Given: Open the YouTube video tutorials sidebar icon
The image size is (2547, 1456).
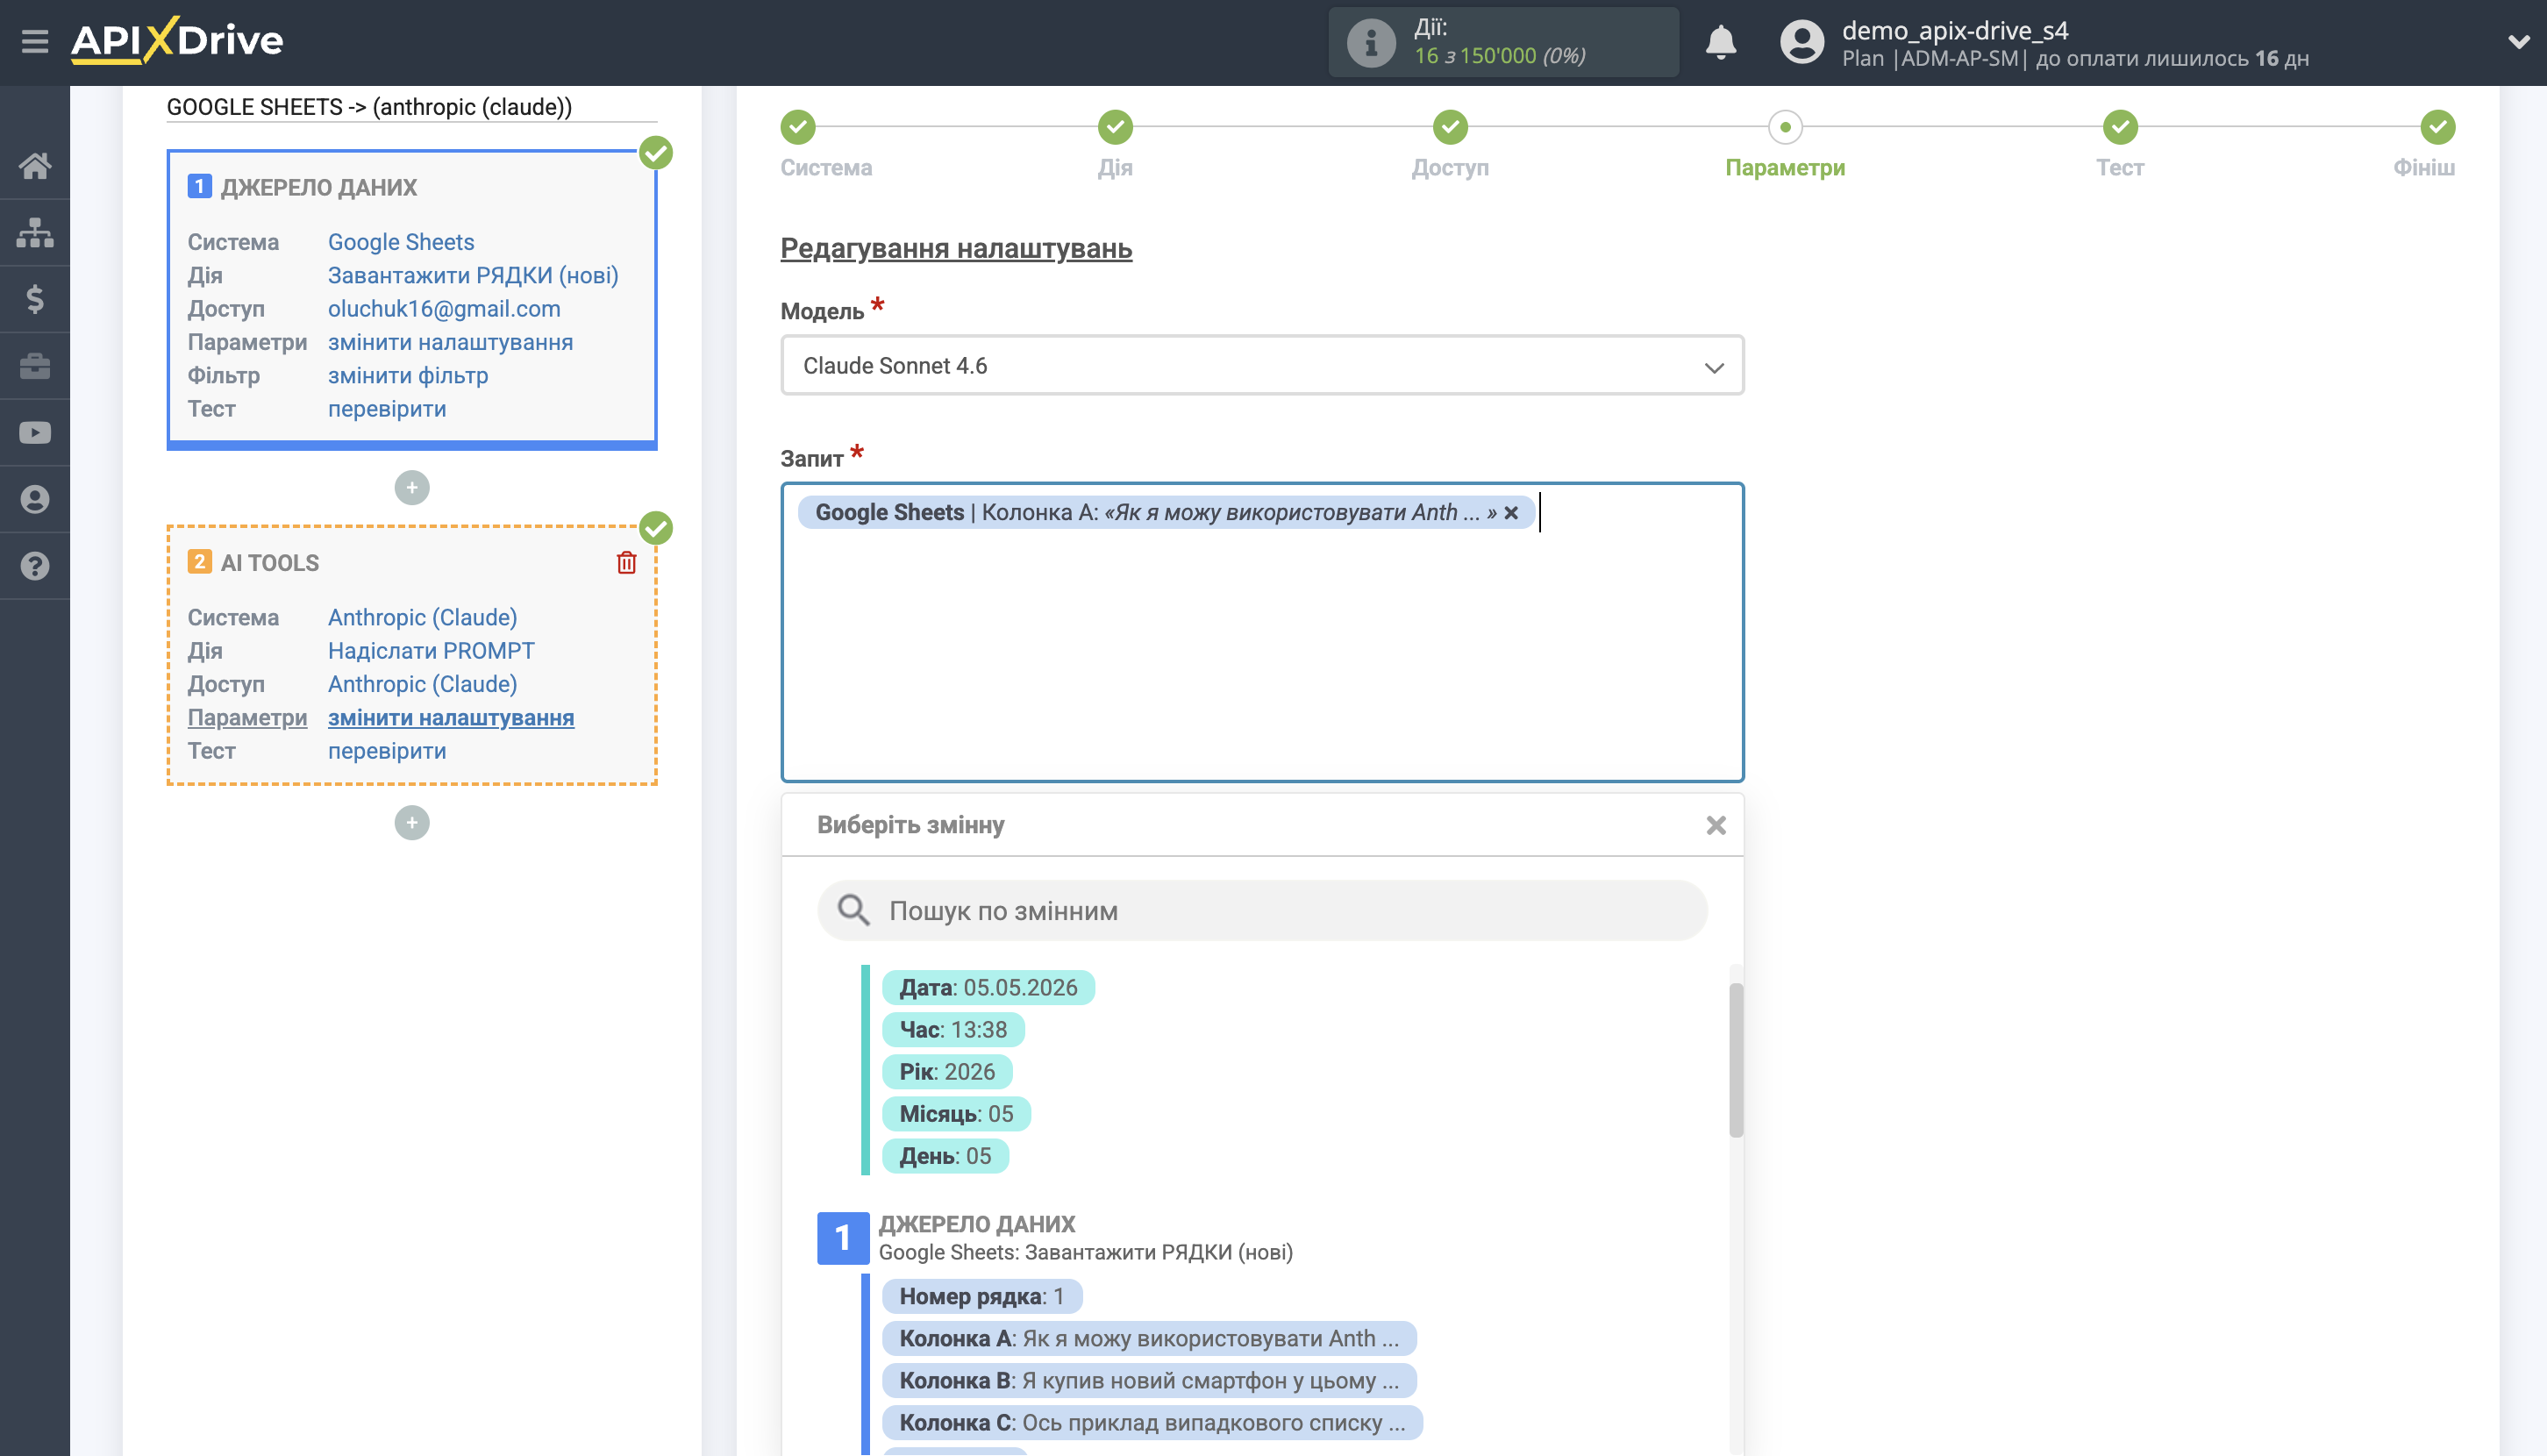Looking at the screenshot, I should click(35, 433).
